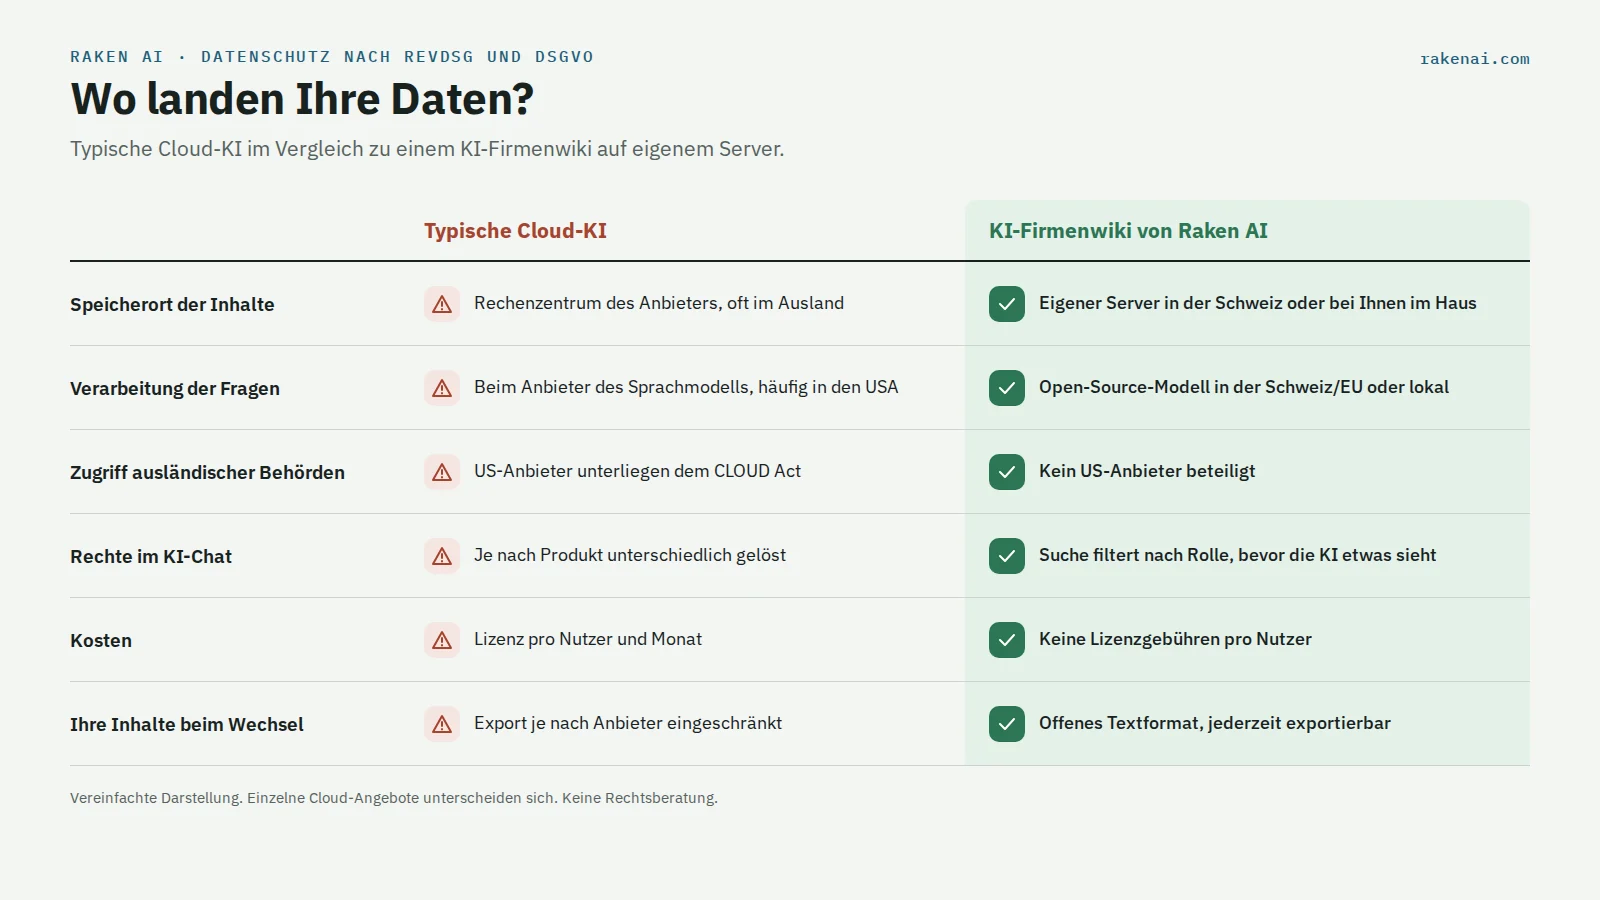The image size is (1600, 900).
Task: Click the row label 'Zugriff ausländischer Behörden'
Action: [207, 473]
